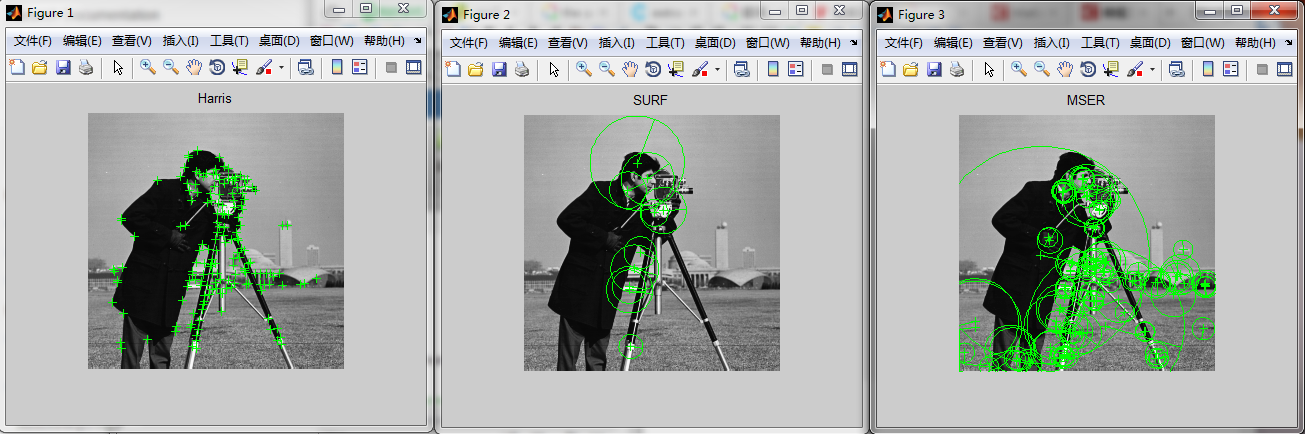This screenshot has width=1305, height=434.
Task: Select Edit Plot arrow tool in Figure 2
Action: point(553,69)
